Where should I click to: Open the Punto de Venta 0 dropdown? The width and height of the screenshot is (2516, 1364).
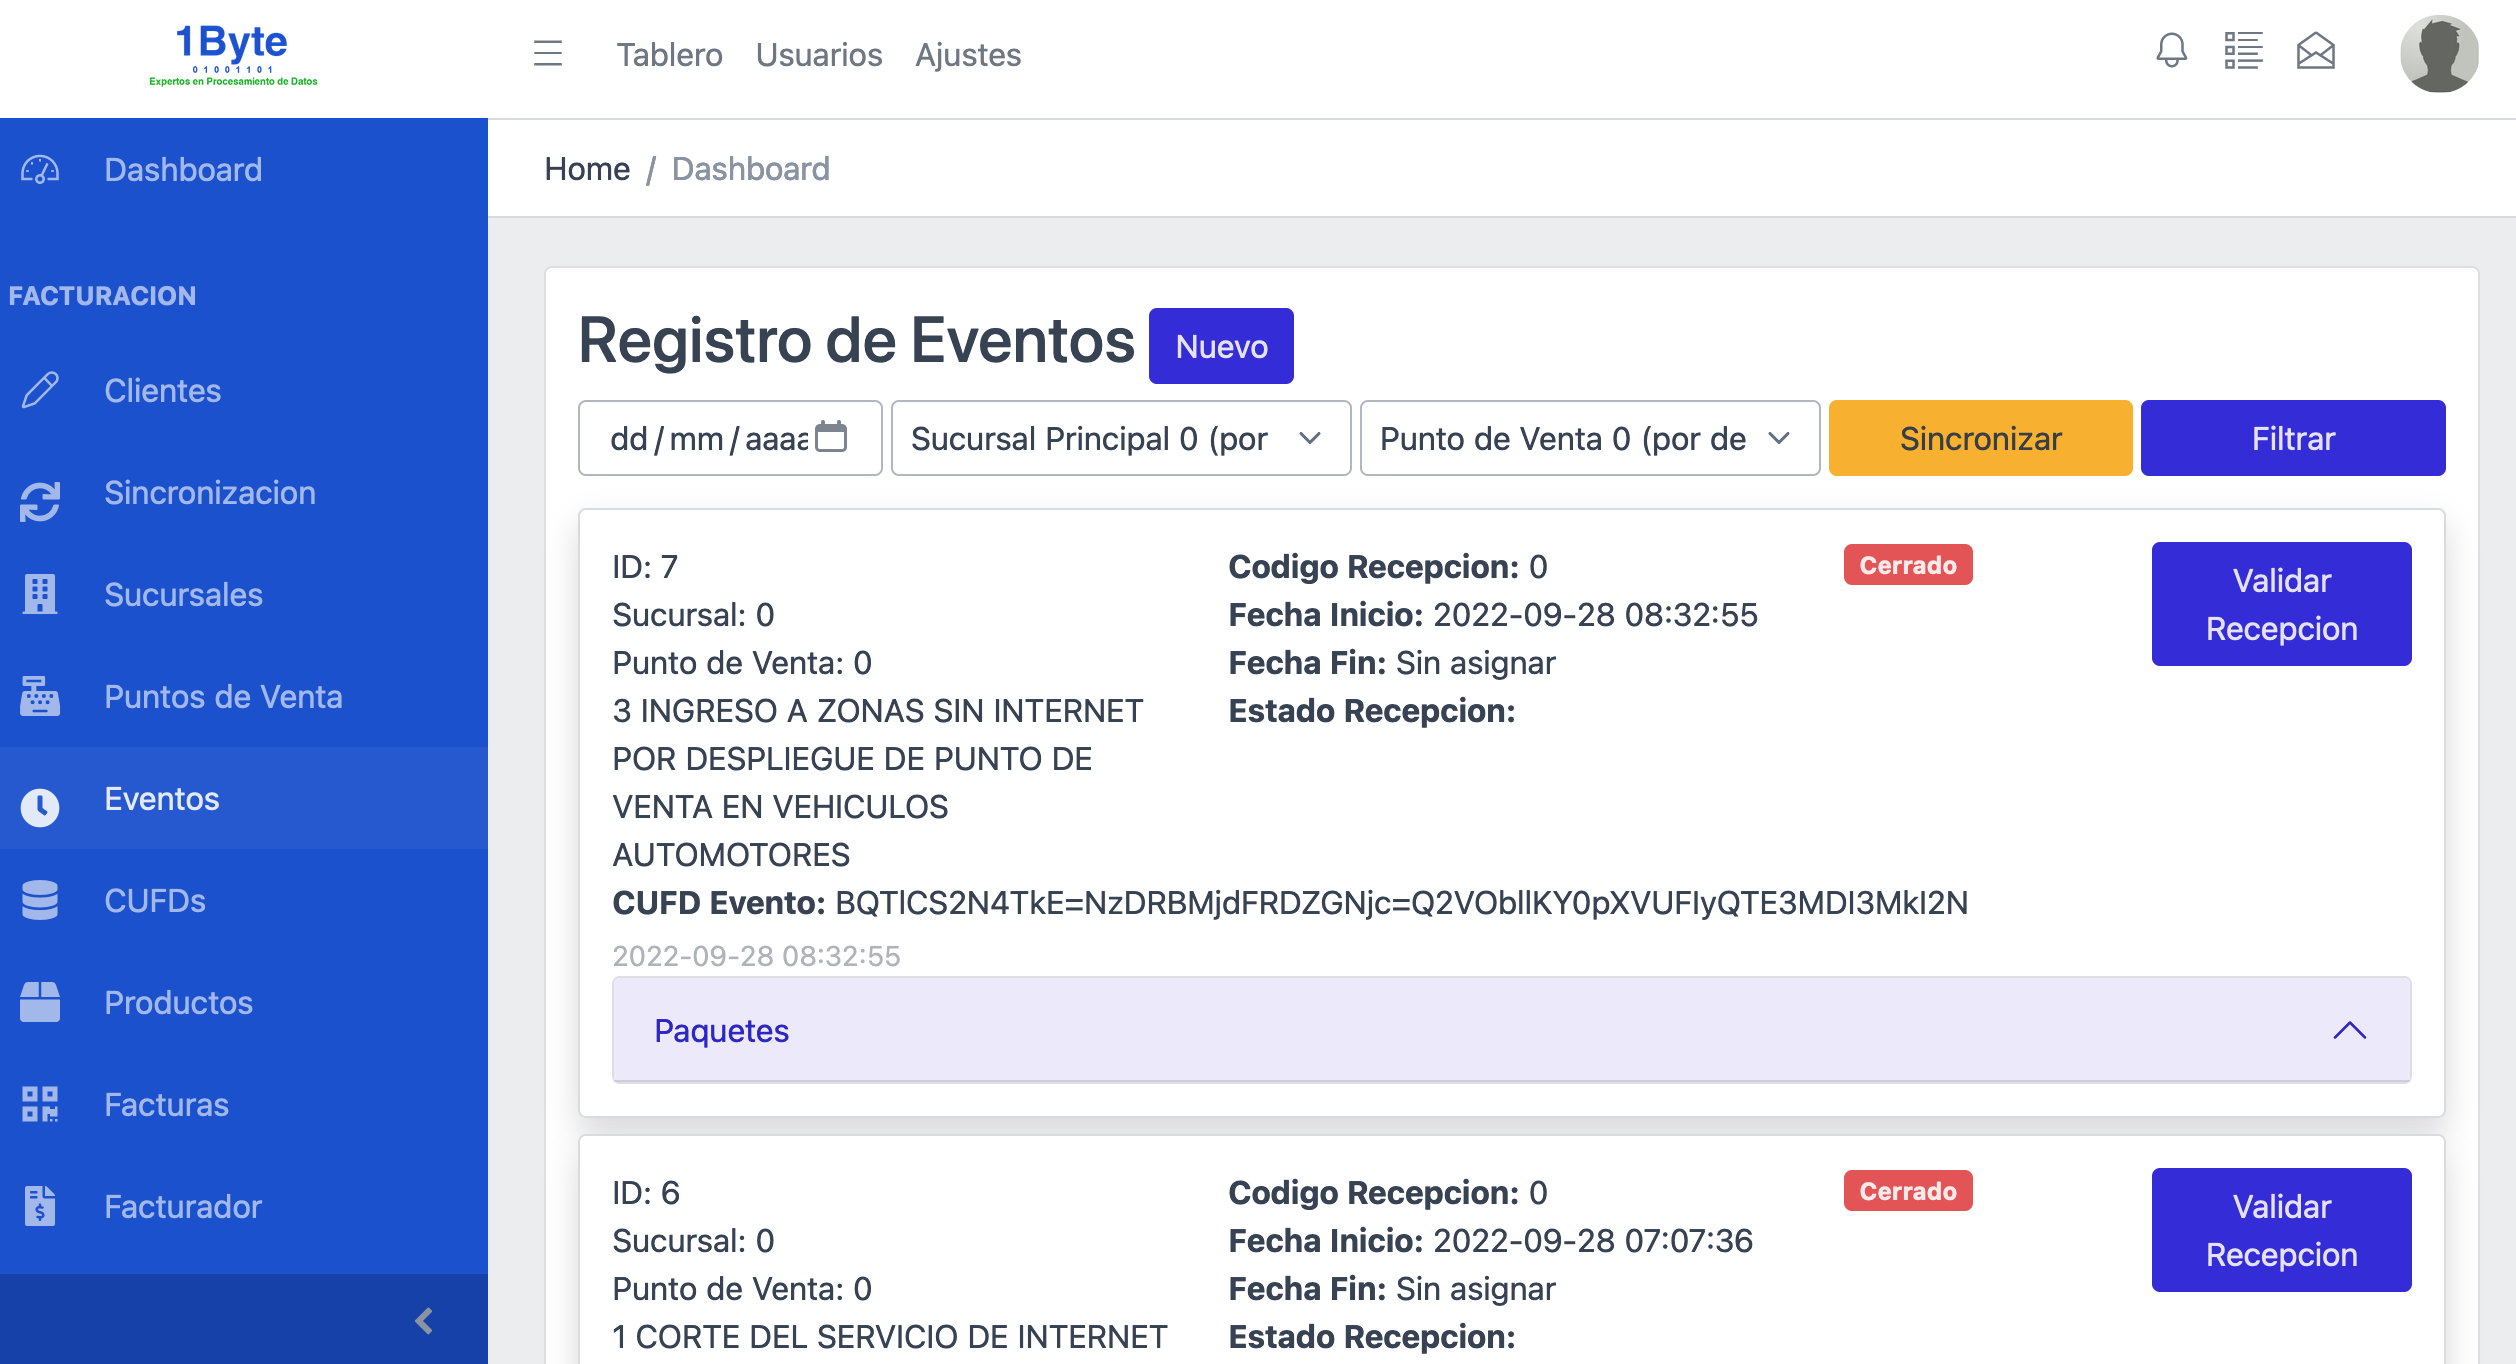[1588, 438]
